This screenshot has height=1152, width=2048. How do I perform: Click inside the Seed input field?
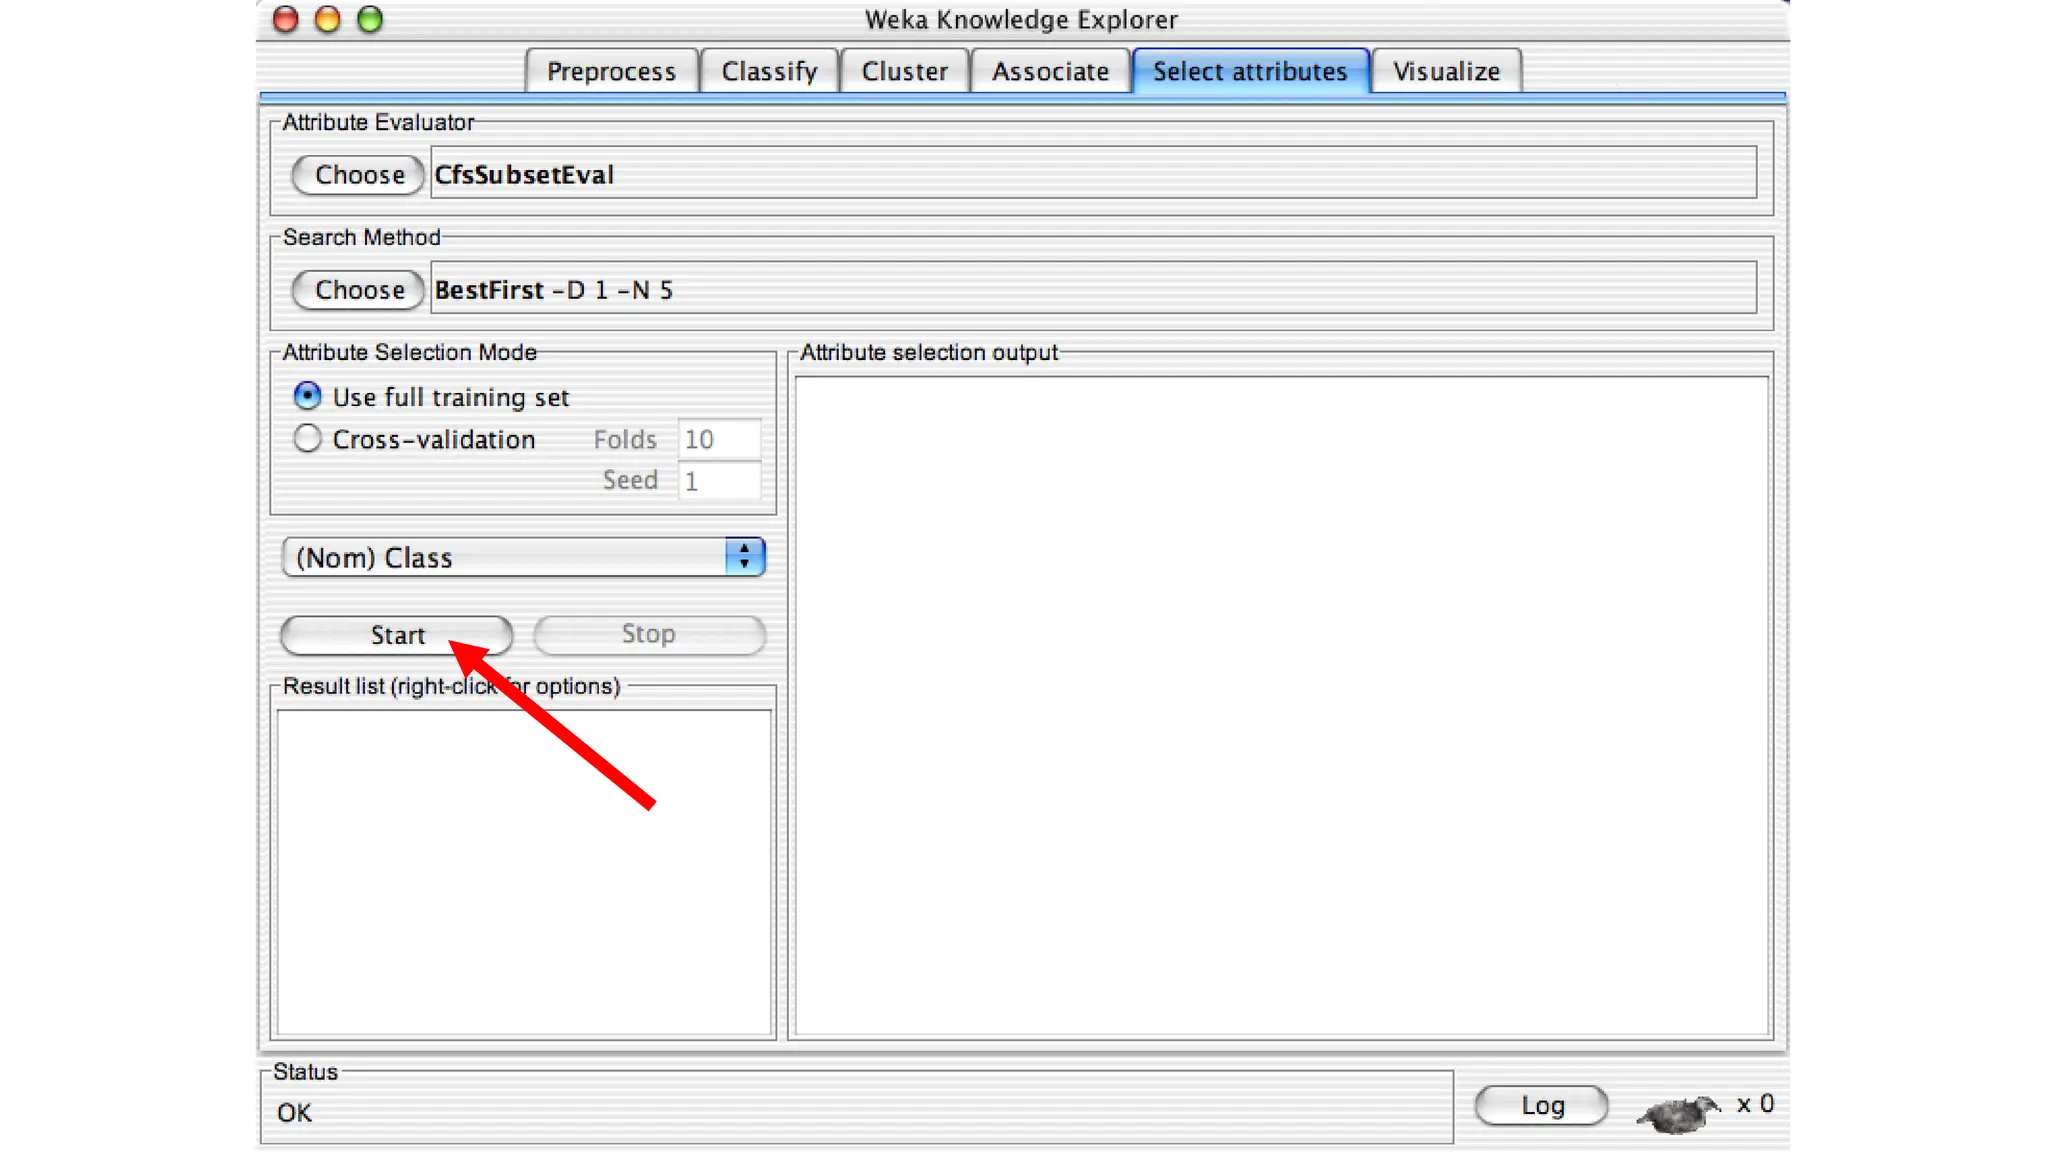(x=719, y=481)
